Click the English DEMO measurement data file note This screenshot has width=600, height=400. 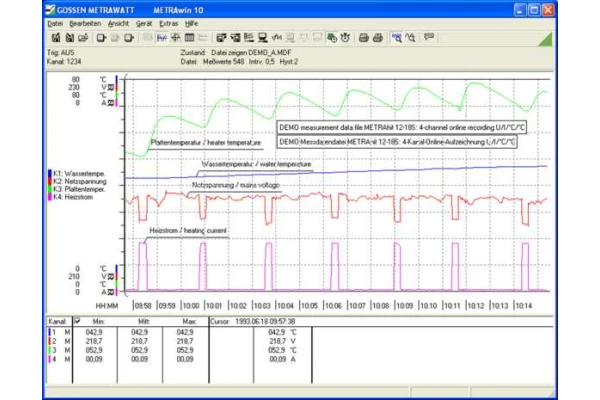pyautogui.click(x=402, y=127)
